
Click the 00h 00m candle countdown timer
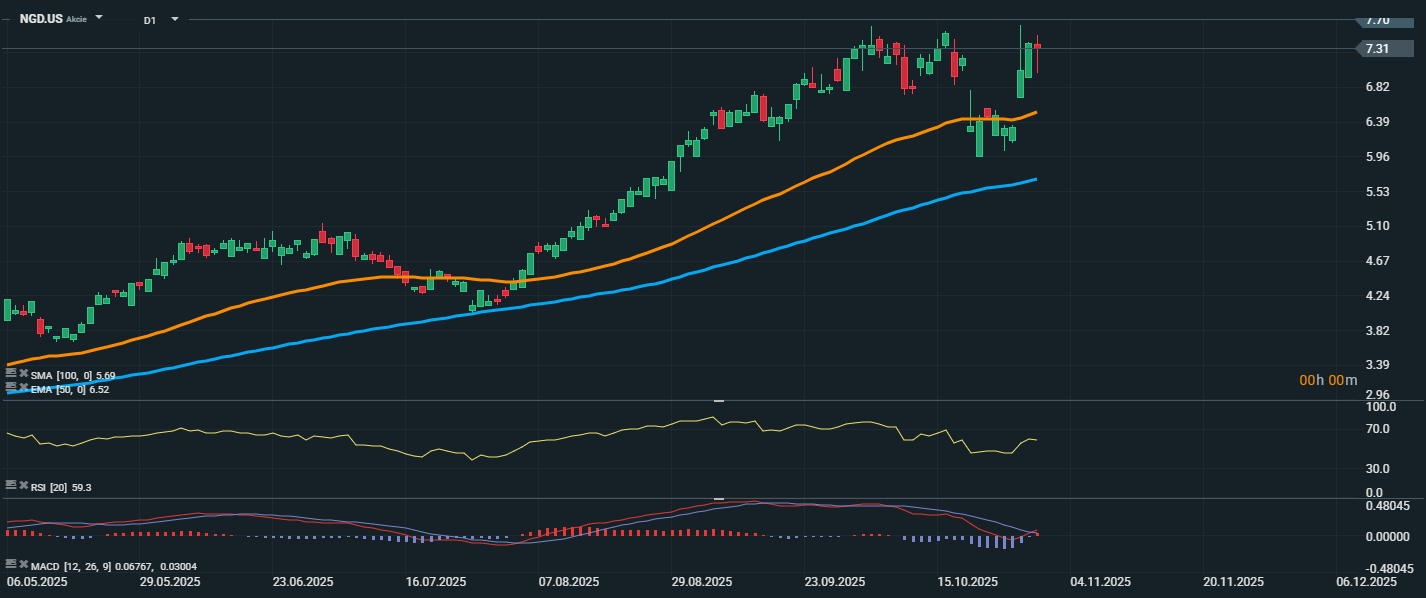1328,380
